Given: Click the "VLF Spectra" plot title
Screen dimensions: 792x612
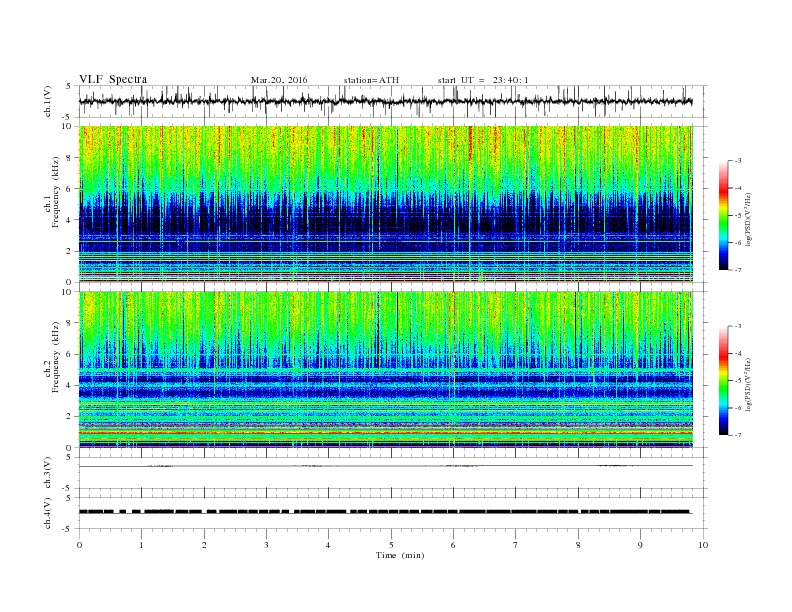Looking at the screenshot, I should [113, 79].
